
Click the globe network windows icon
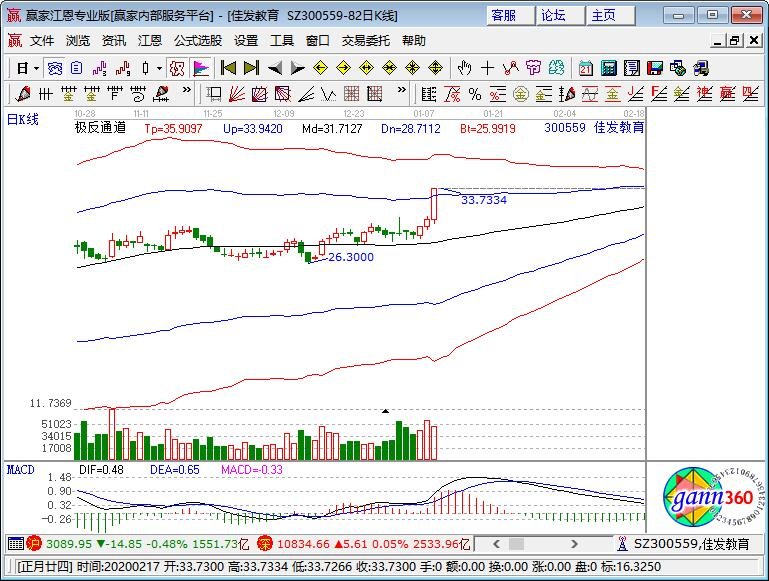point(678,68)
